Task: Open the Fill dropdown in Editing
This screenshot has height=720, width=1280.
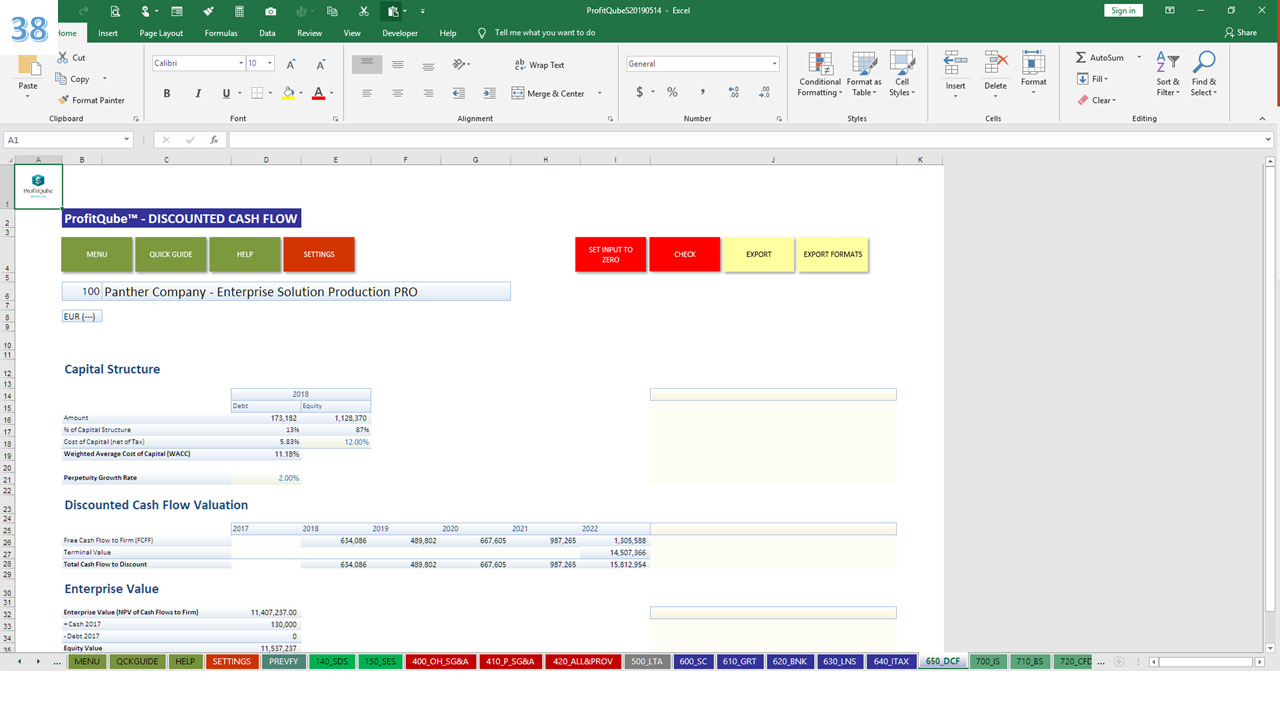Action: 1092,79
